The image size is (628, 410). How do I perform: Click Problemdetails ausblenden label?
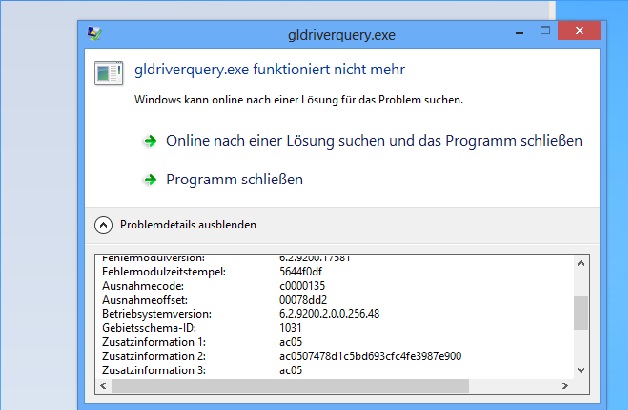pos(188,225)
